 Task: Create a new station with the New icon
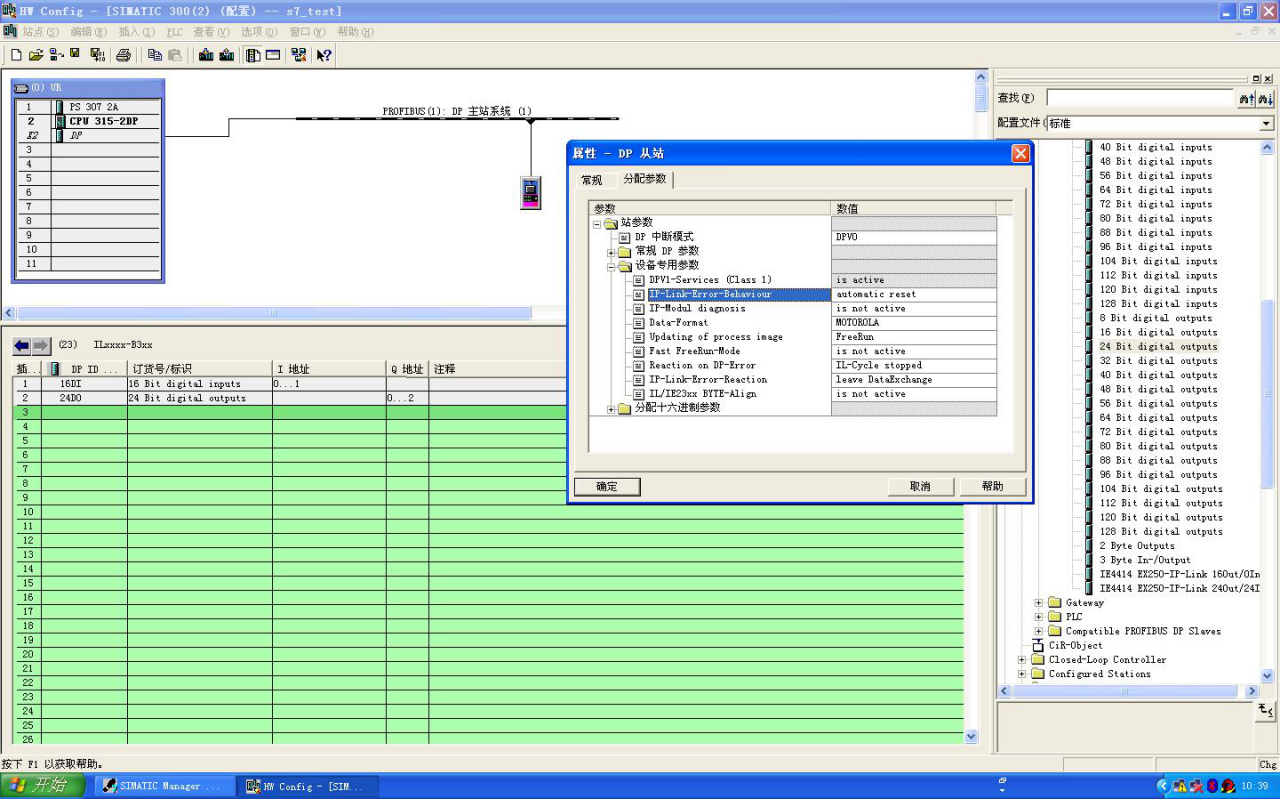point(16,55)
